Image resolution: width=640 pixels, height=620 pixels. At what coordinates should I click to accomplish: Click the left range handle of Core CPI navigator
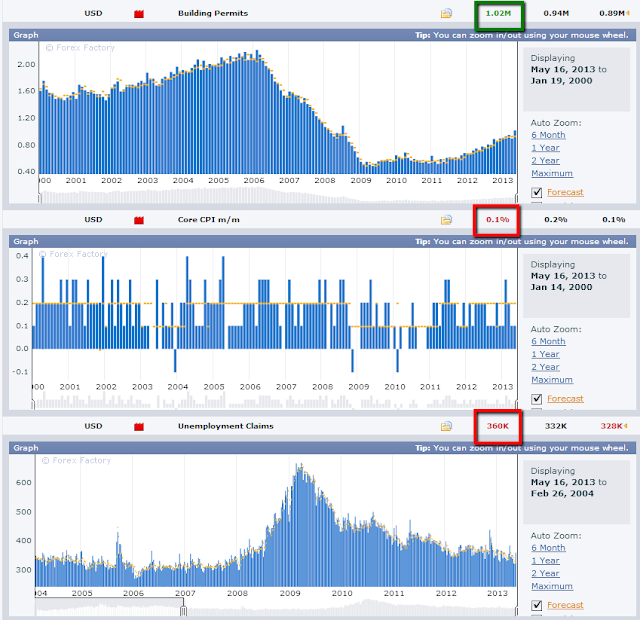tap(33, 404)
